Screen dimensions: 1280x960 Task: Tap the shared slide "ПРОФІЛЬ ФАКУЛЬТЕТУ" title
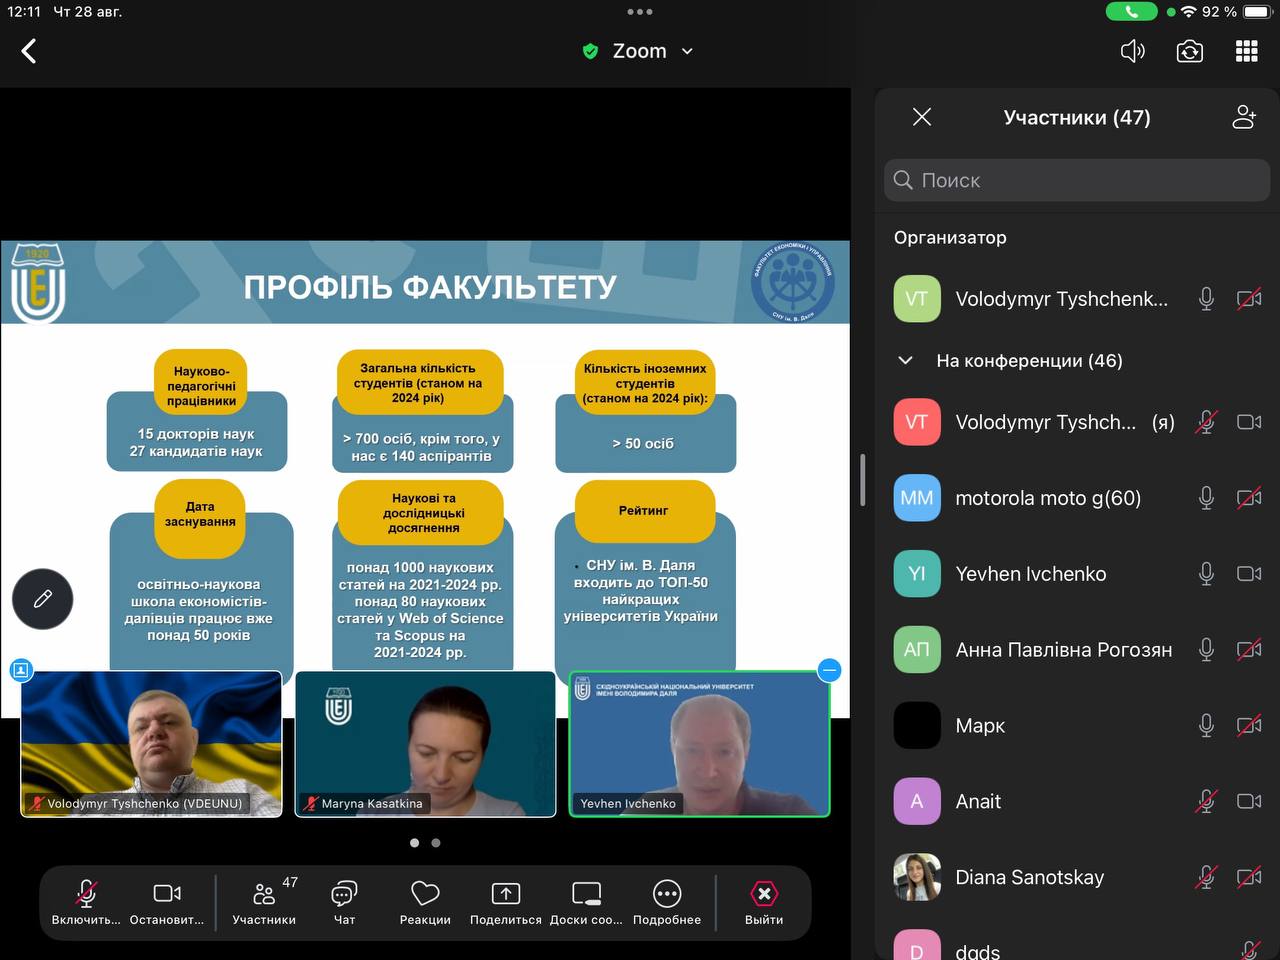pos(430,287)
